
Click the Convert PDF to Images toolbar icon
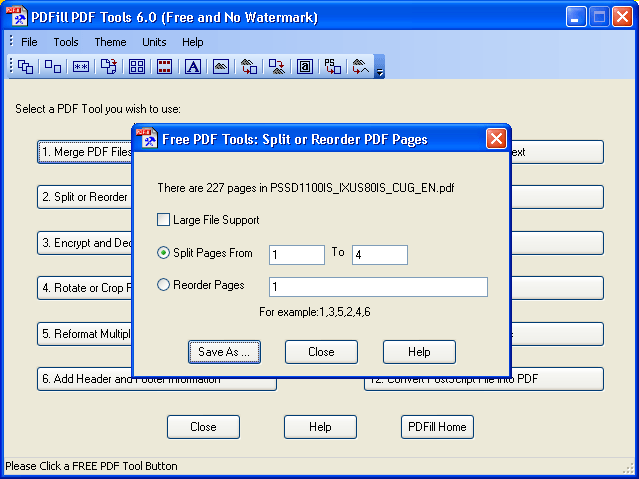click(x=277, y=66)
